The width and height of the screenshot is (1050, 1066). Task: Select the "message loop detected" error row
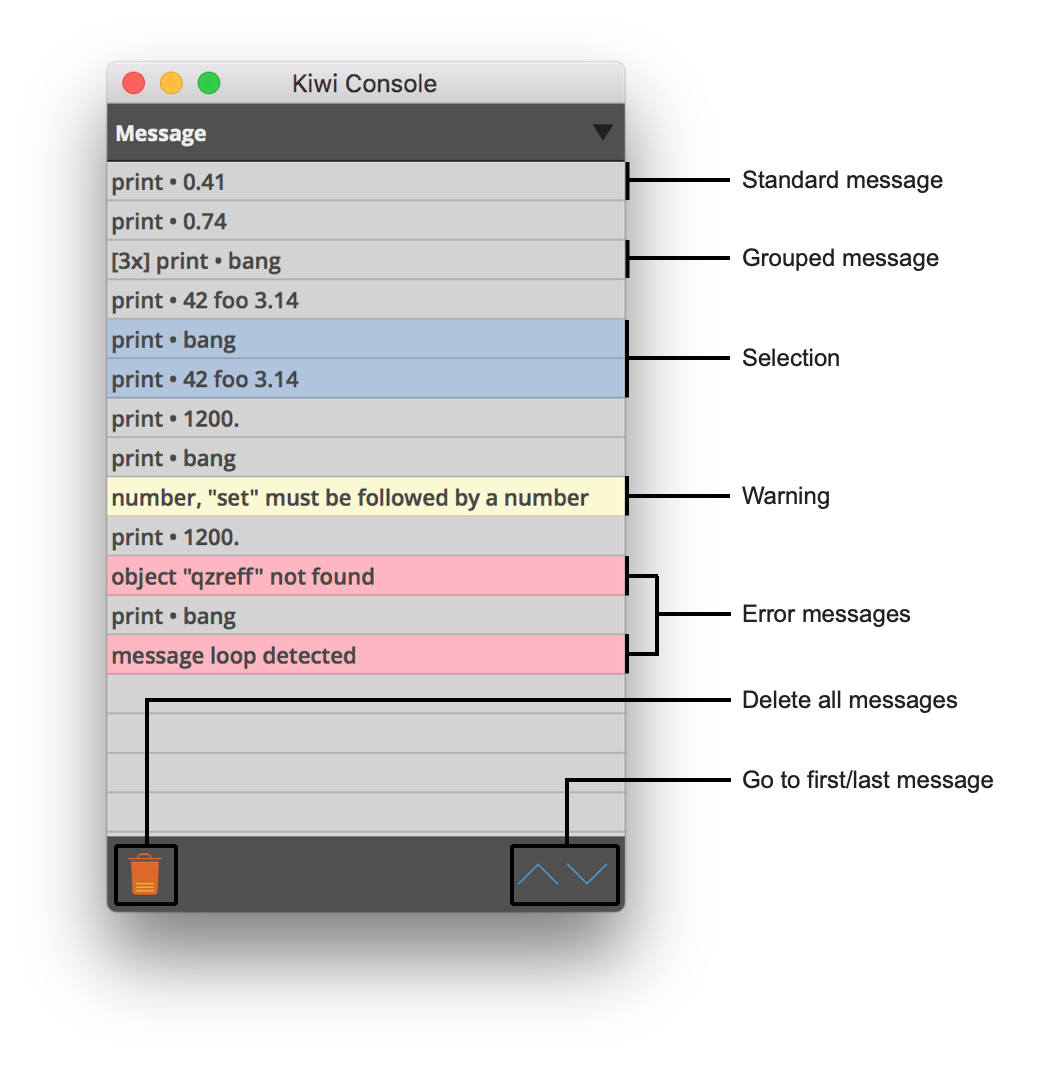(x=366, y=655)
